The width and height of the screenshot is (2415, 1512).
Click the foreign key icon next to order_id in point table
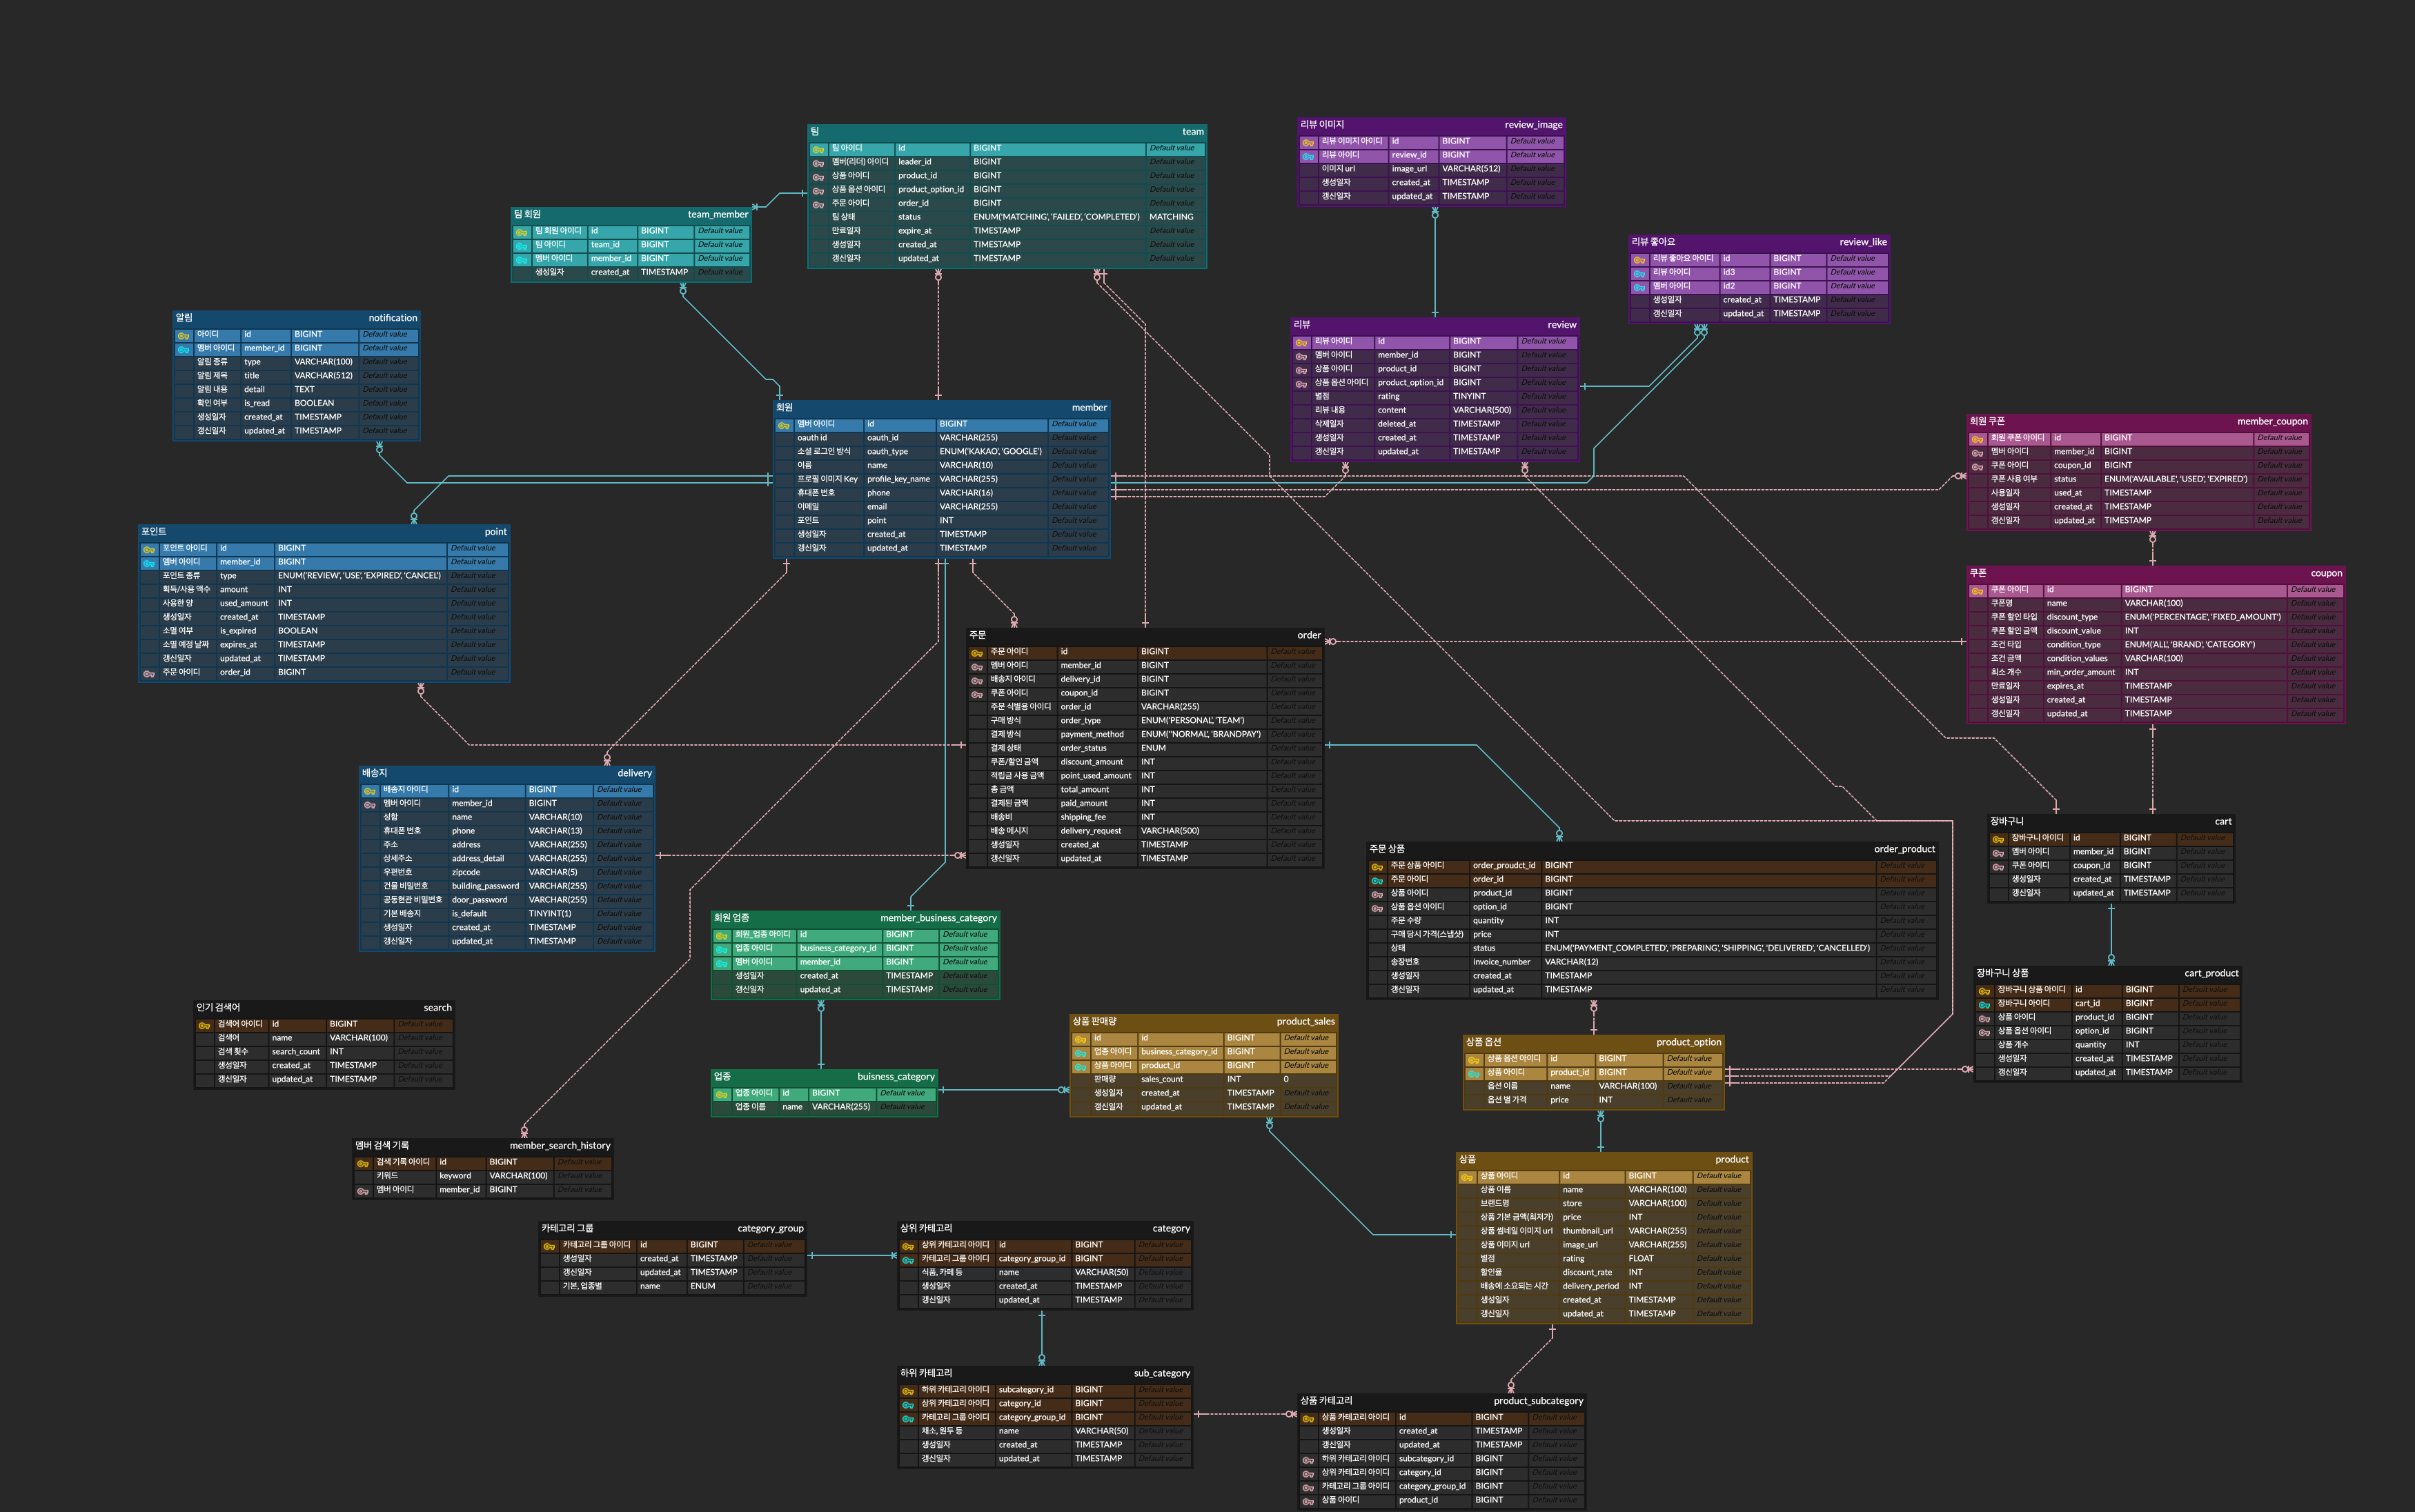click(x=149, y=674)
